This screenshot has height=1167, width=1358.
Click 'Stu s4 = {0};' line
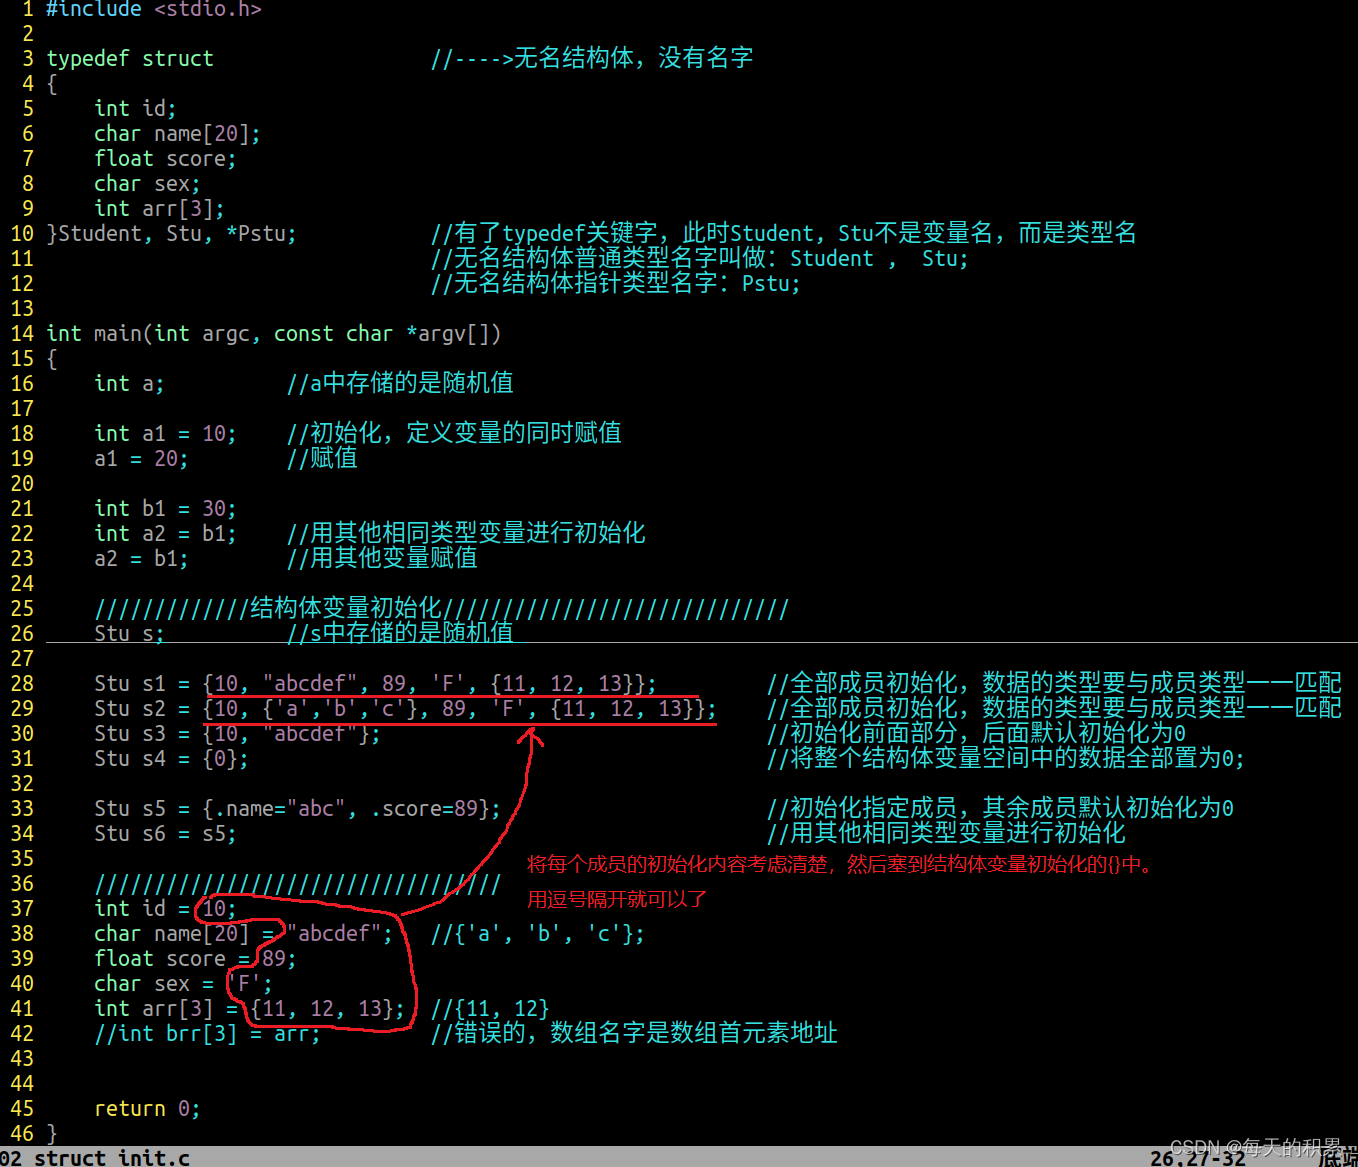(x=171, y=759)
